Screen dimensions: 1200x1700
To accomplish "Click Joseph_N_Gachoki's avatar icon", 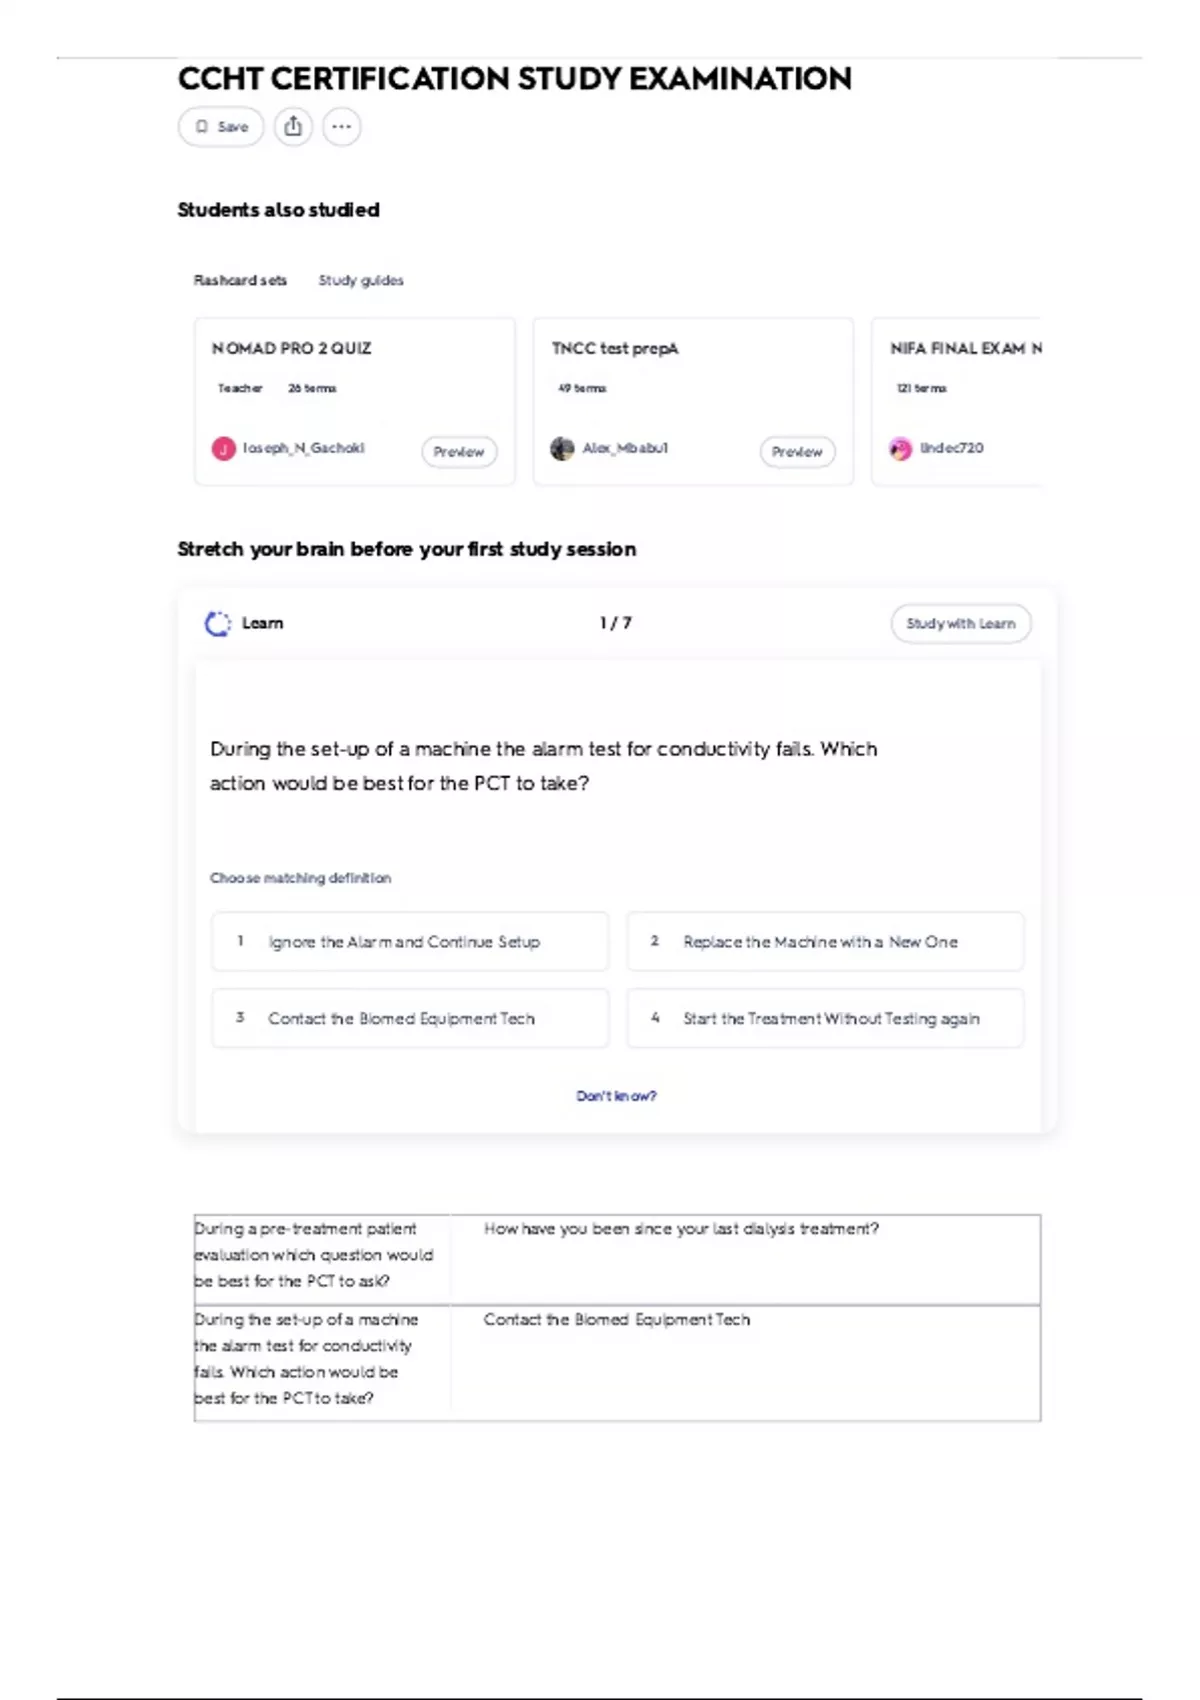I will (224, 449).
